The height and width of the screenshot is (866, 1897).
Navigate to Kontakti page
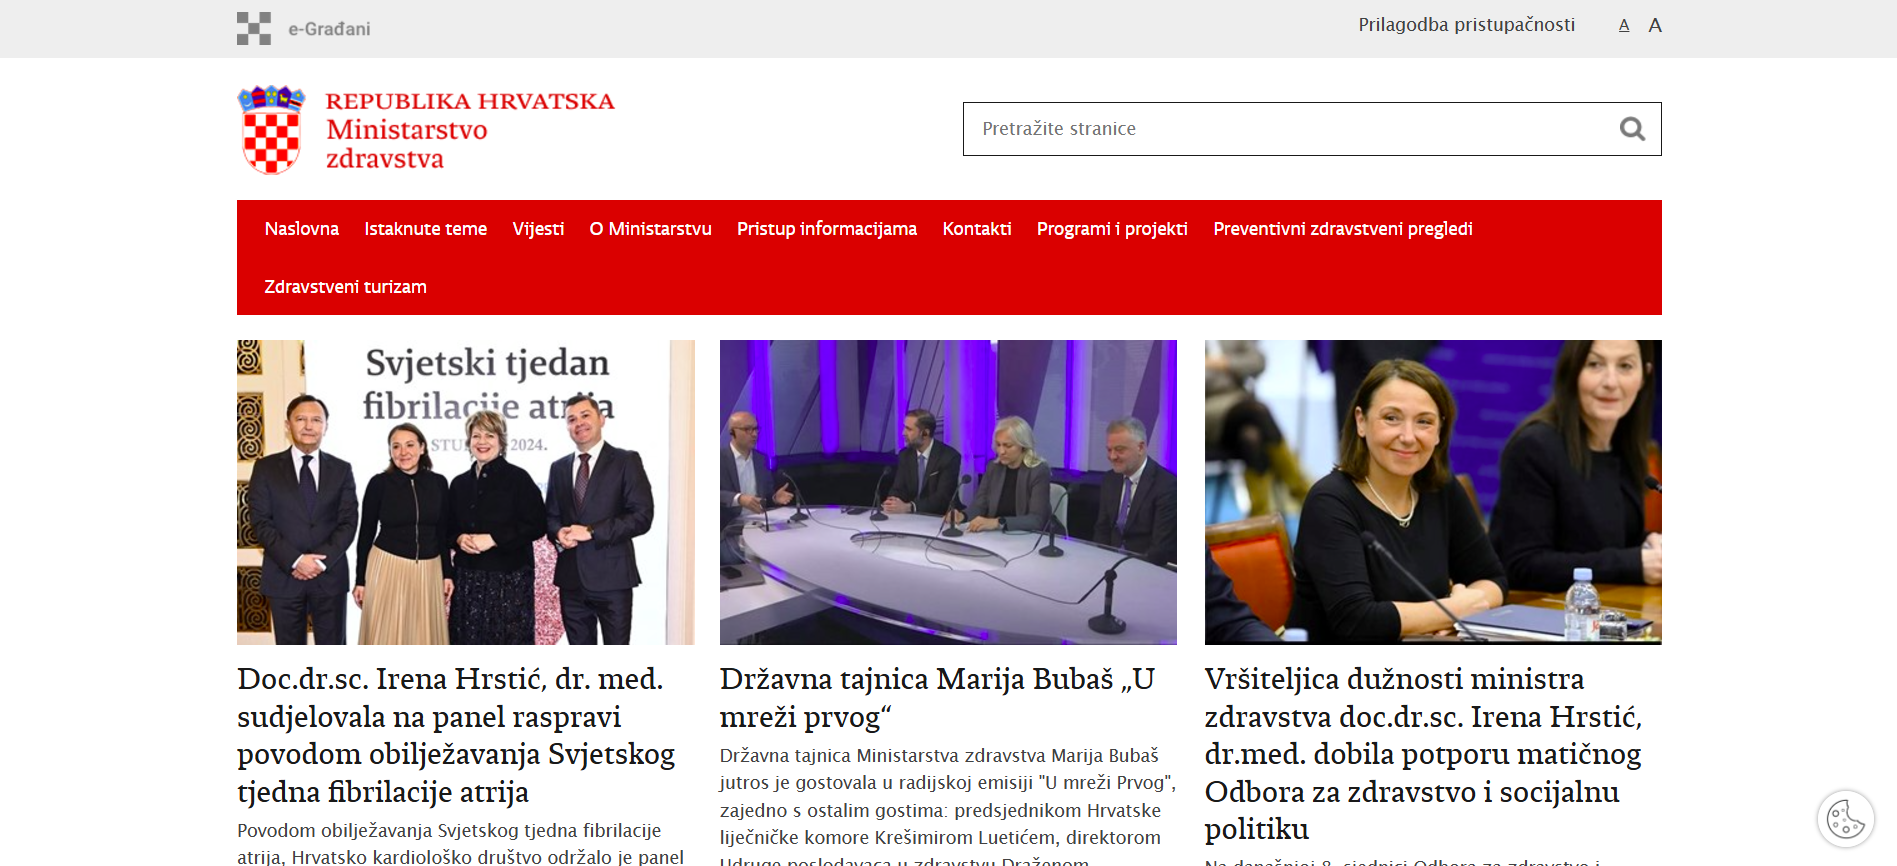coord(976,229)
